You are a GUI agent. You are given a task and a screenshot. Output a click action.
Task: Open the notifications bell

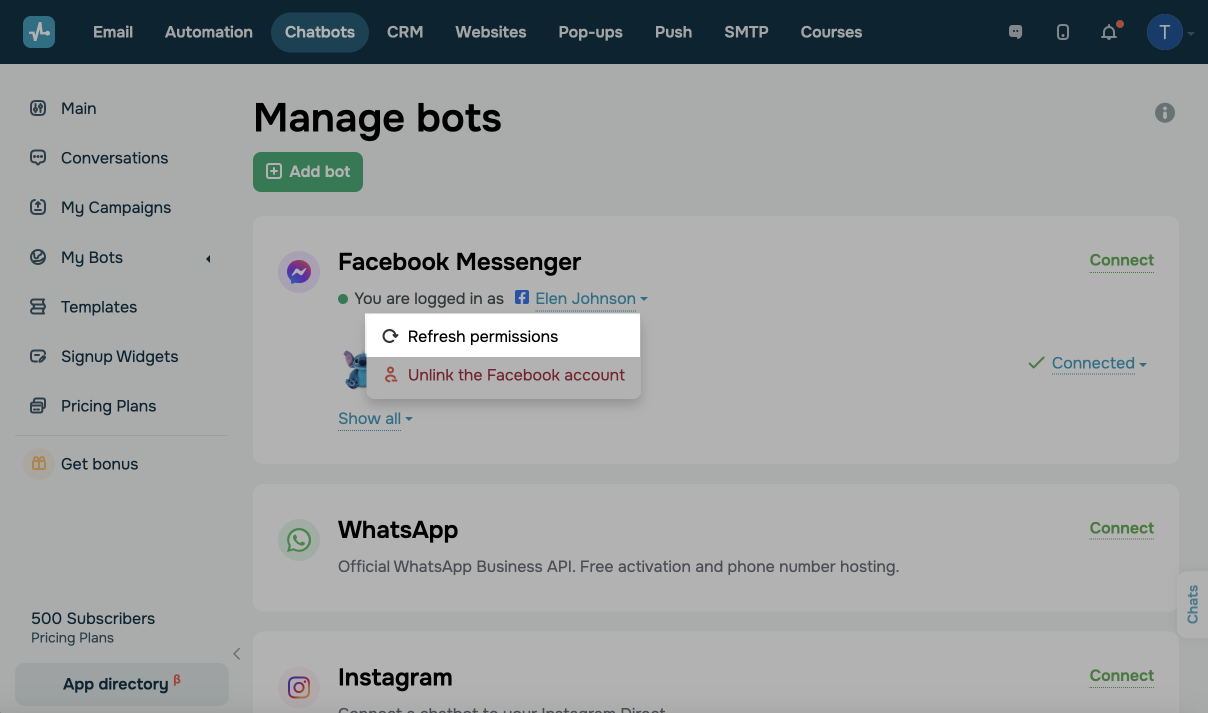point(1109,32)
